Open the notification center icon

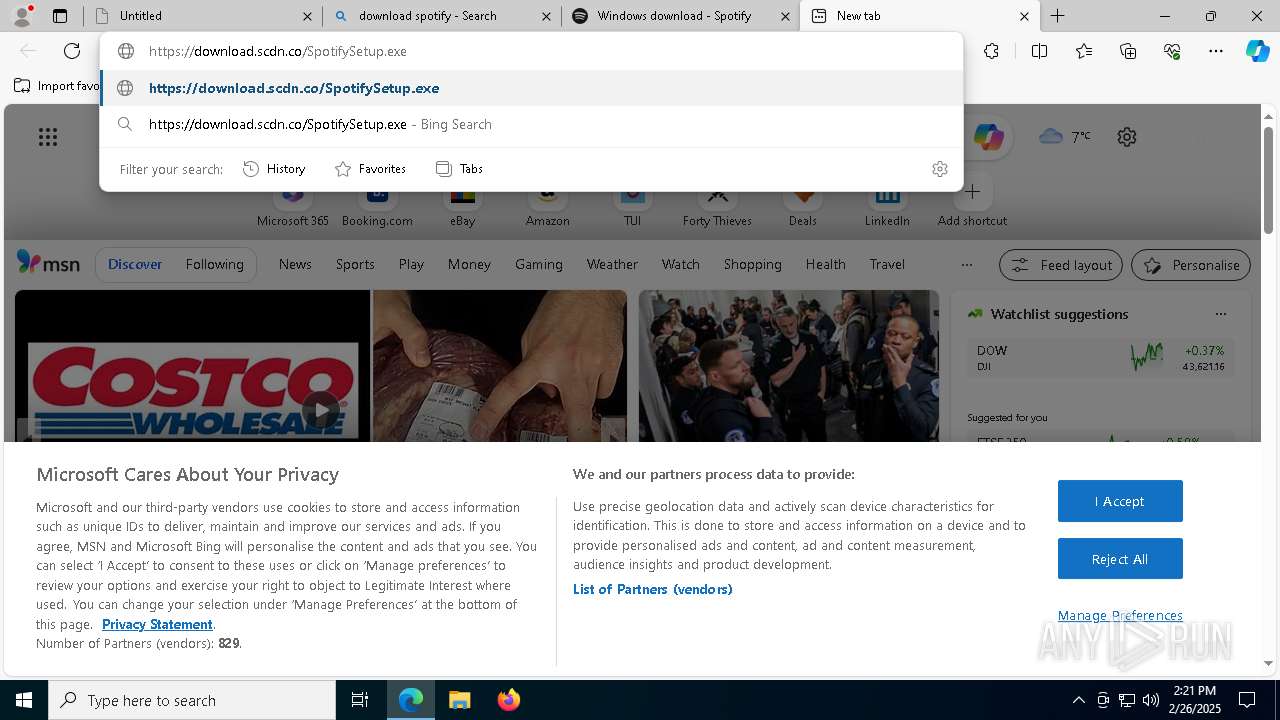(1247, 700)
